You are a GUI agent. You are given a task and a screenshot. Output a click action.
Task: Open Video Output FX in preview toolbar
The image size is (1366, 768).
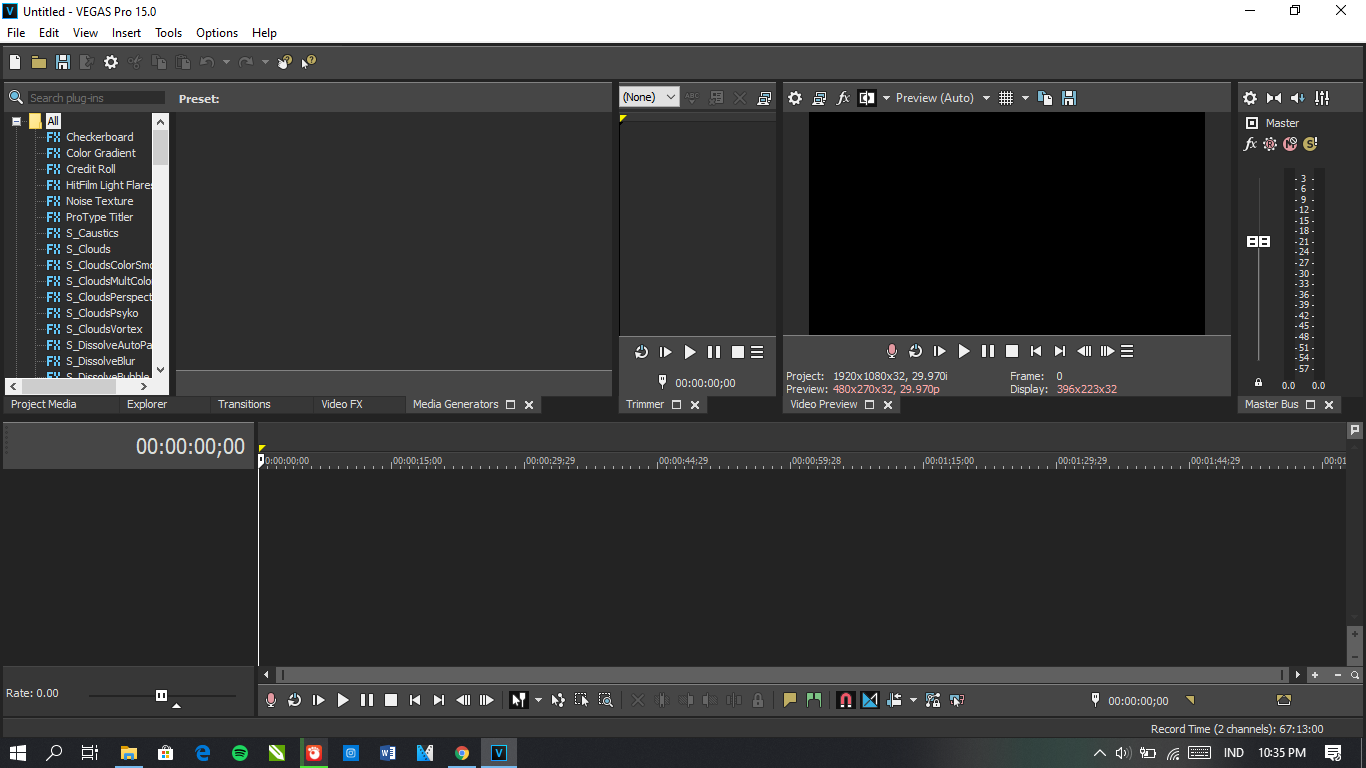pyautogui.click(x=843, y=98)
